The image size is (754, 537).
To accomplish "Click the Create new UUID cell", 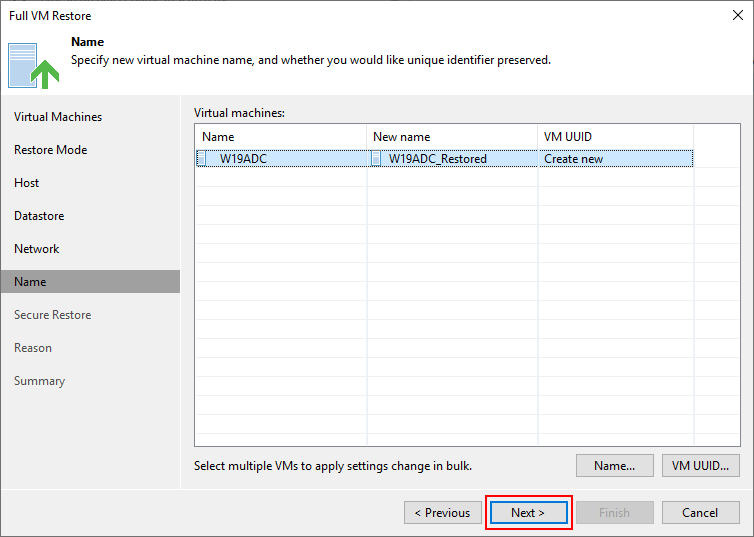I will click(616, 159).
